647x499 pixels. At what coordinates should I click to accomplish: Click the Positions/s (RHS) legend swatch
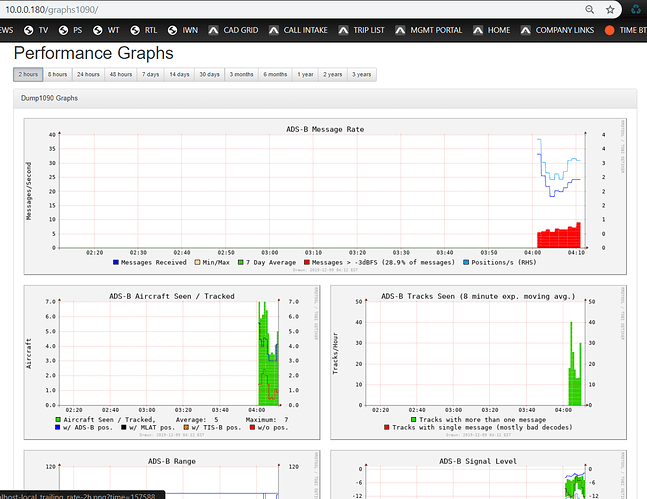466,263
